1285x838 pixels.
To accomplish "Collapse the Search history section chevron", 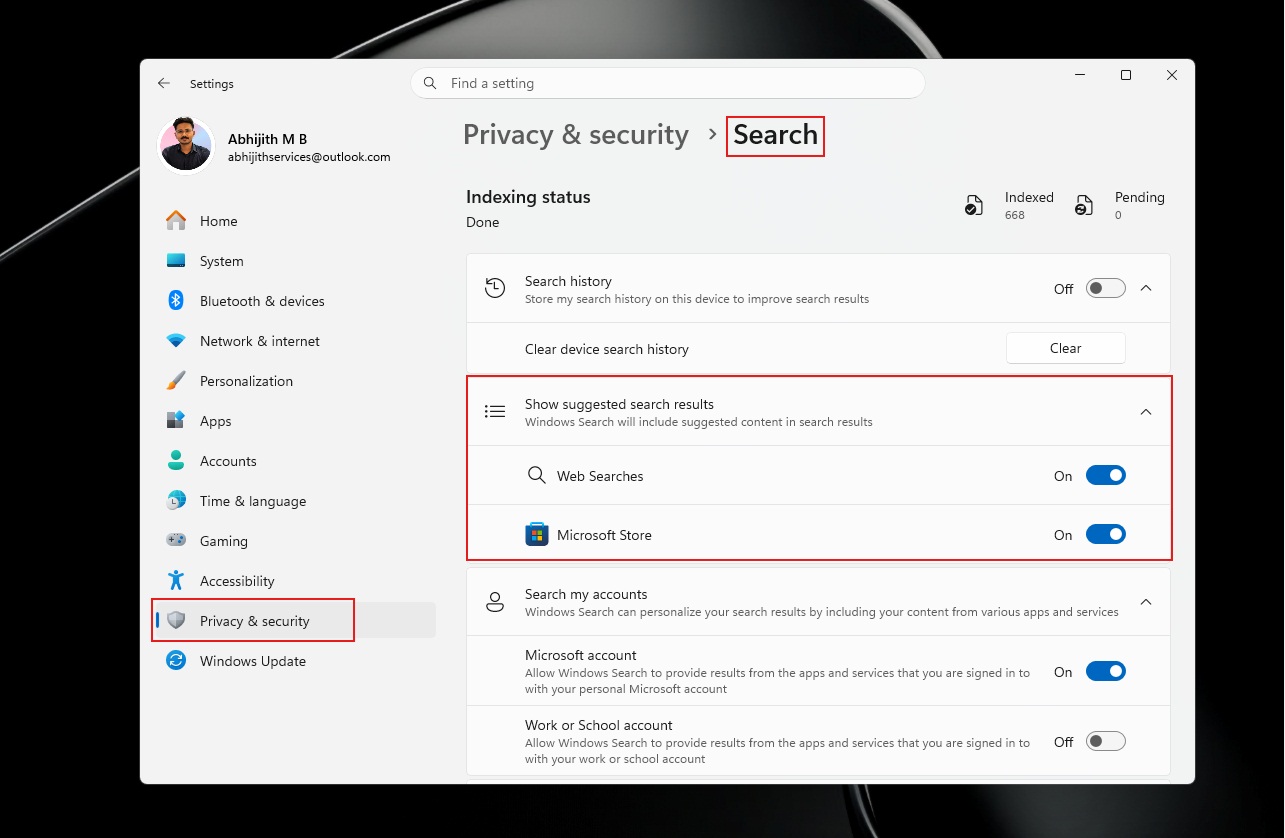I will (1147, 288).
